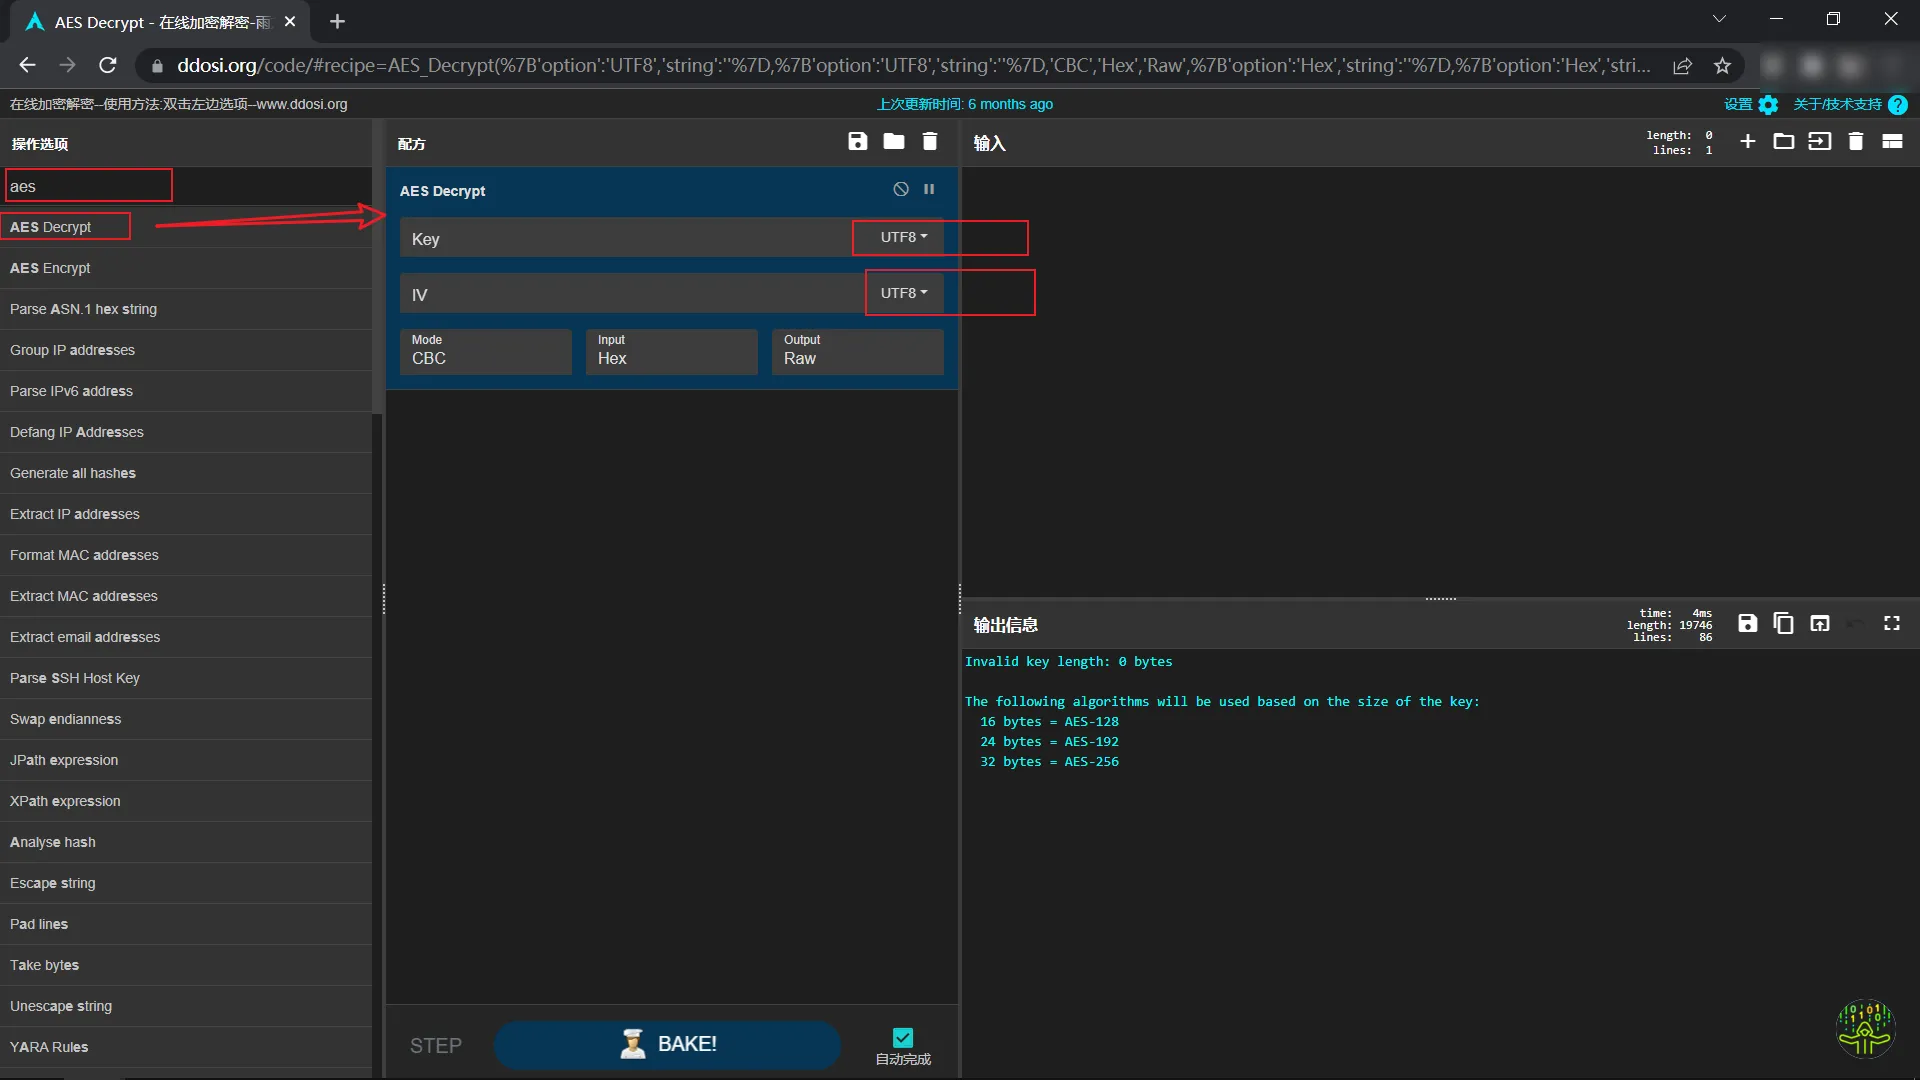
Task: Open the IV UTF8 format dropdown
Action: pos(903,294)
